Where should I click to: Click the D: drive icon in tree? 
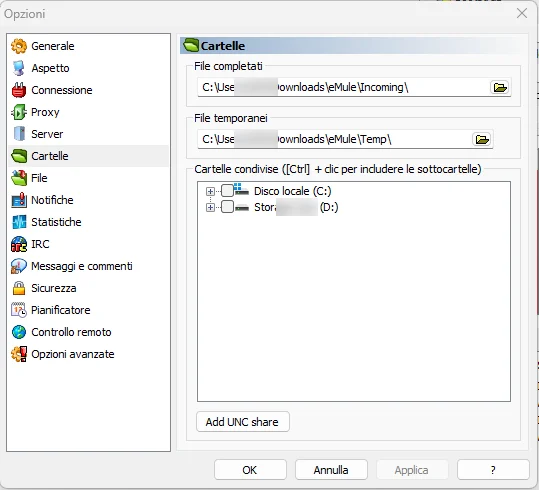241,207
